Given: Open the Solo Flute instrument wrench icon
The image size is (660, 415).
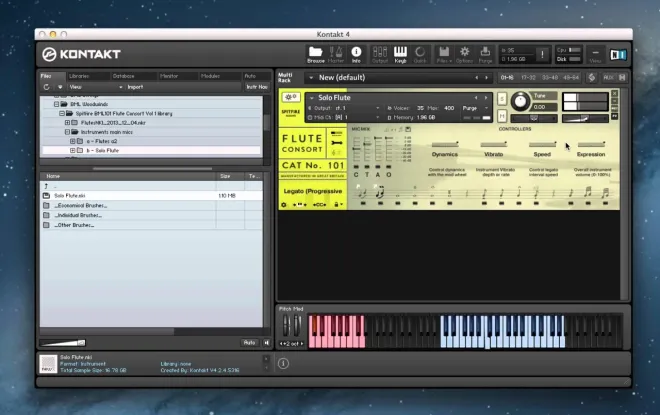Looking at the screenshot, I should coord(290,97).
